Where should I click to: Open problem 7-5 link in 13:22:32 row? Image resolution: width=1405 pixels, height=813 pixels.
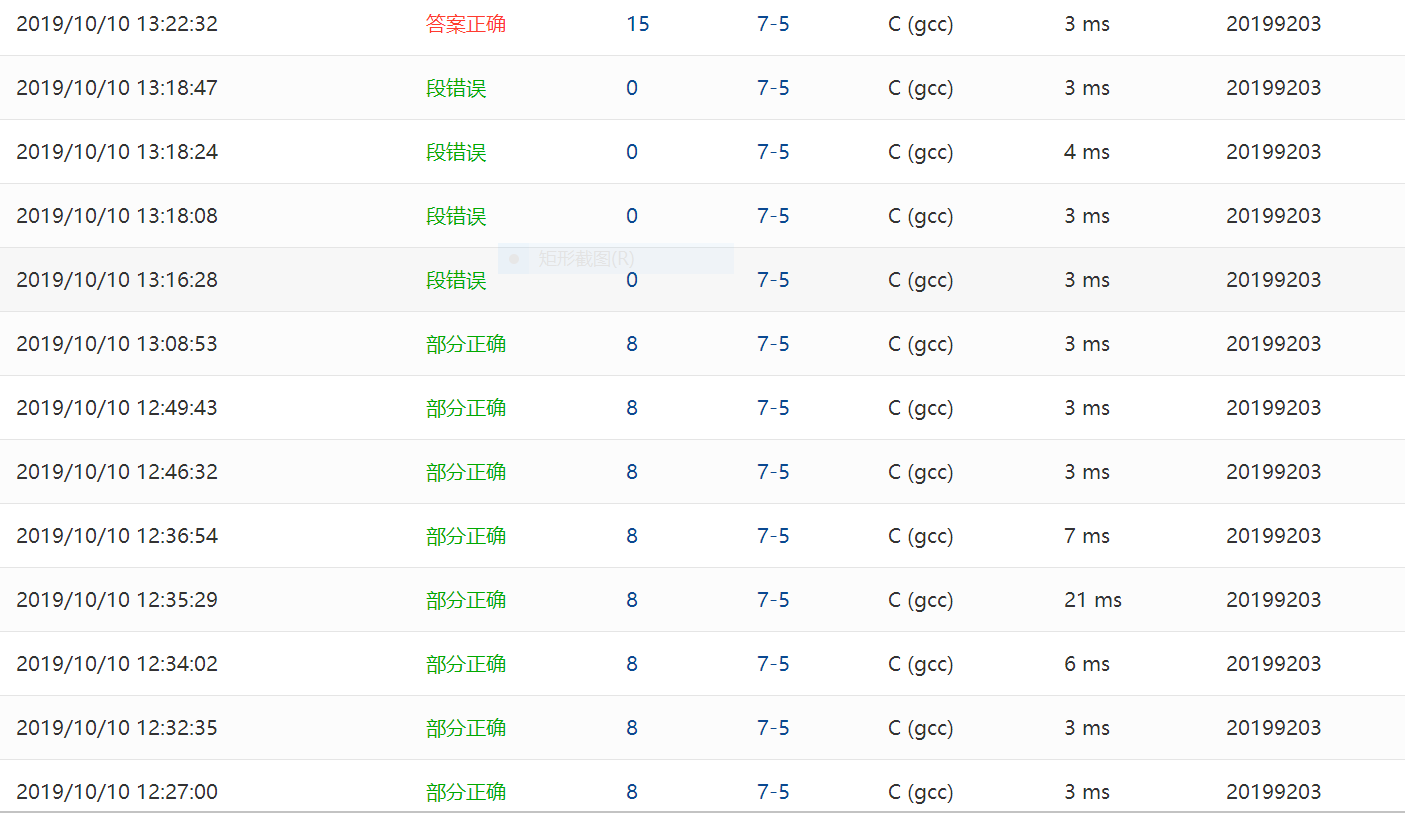[x=773, y=24]
